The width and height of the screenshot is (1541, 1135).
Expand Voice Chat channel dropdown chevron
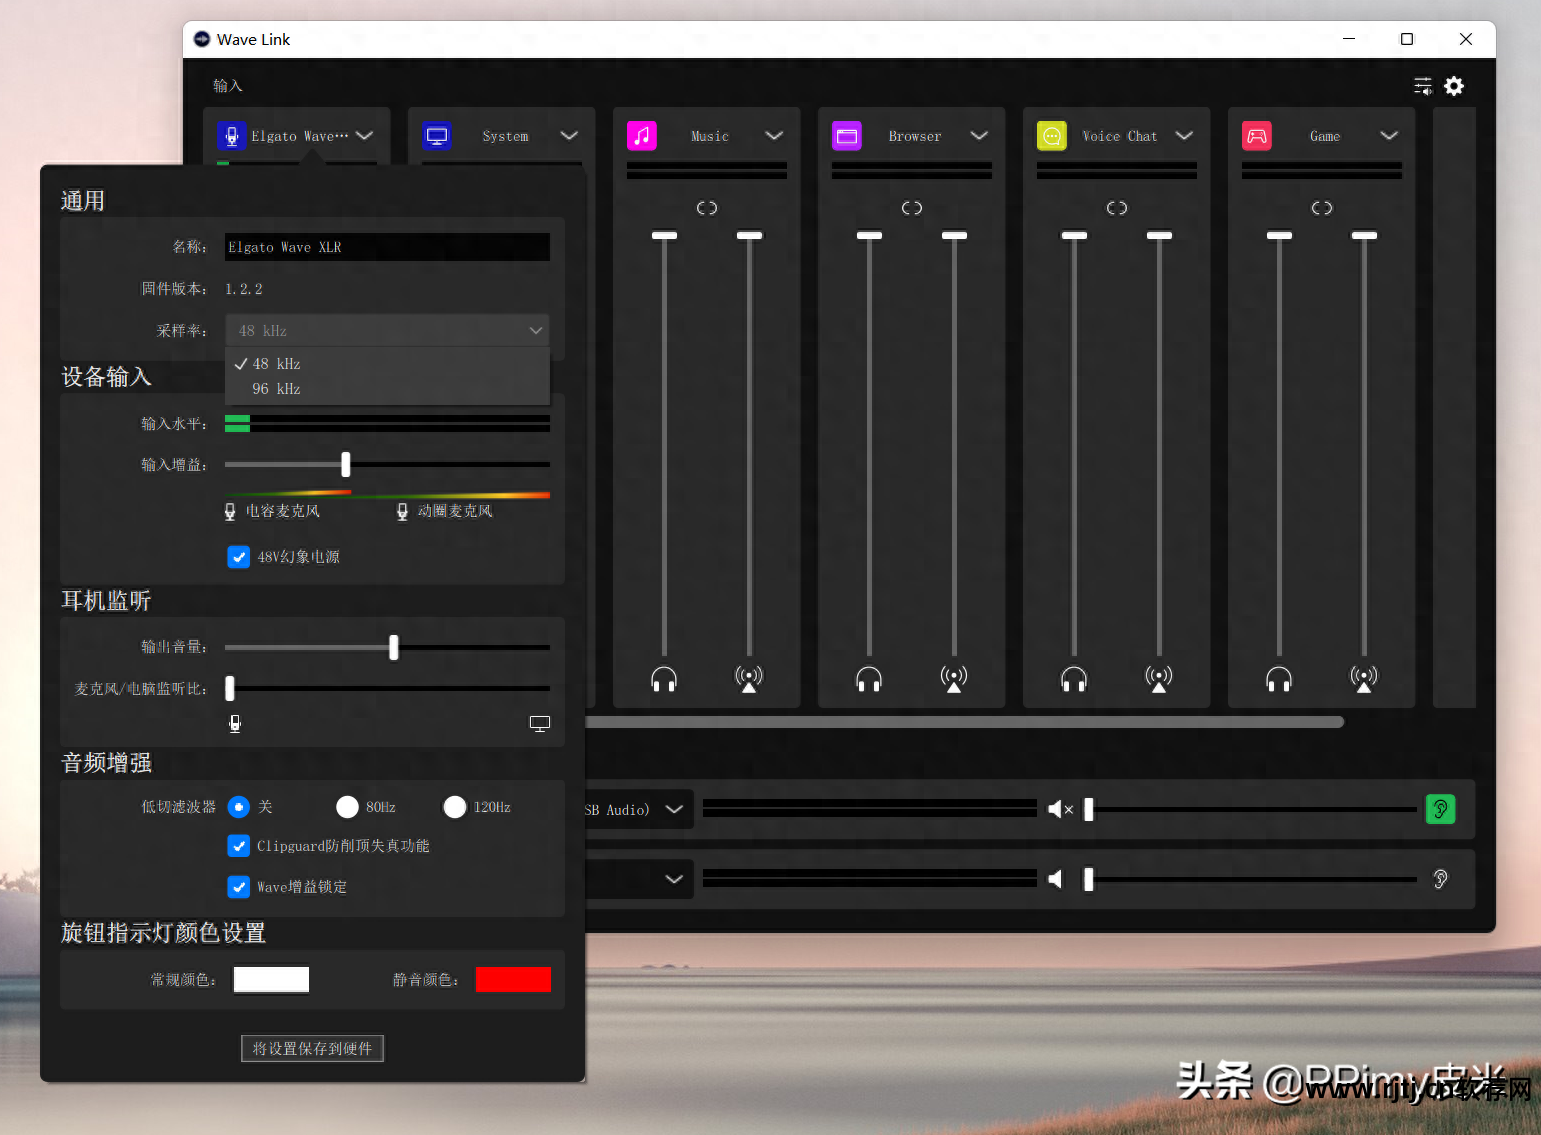1184,136
